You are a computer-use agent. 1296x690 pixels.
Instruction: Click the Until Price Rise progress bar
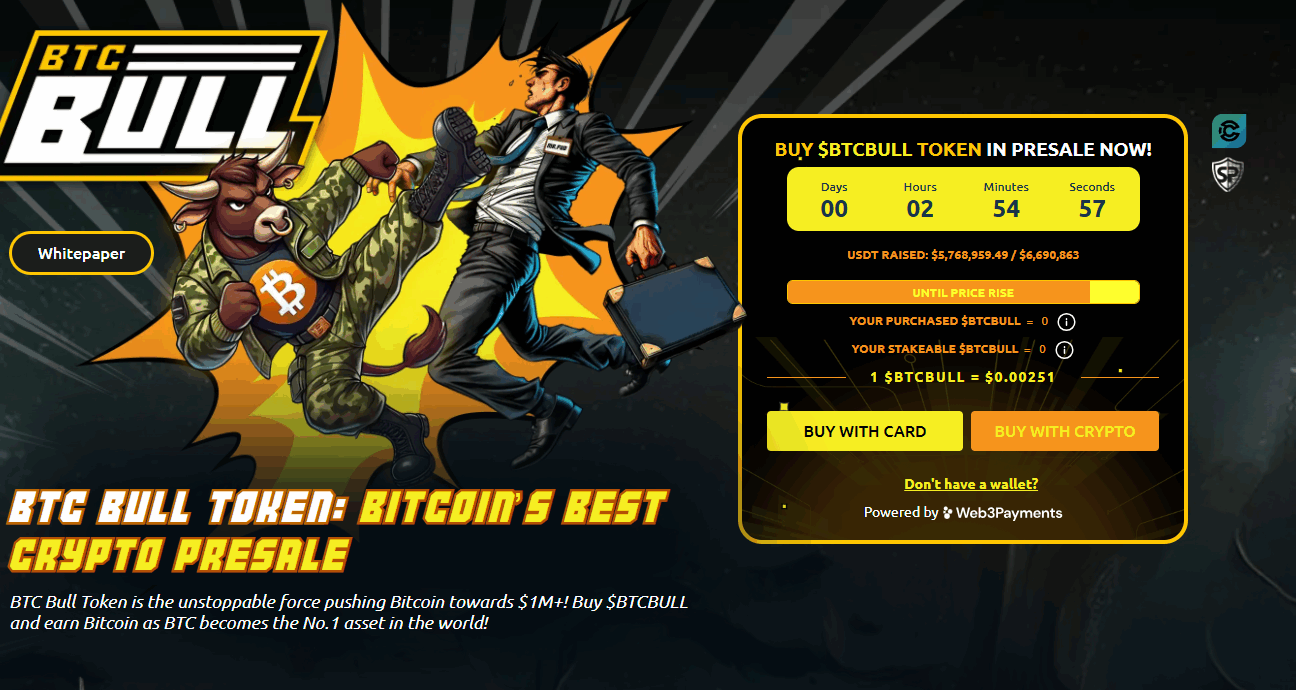click(x=963, y=293)
